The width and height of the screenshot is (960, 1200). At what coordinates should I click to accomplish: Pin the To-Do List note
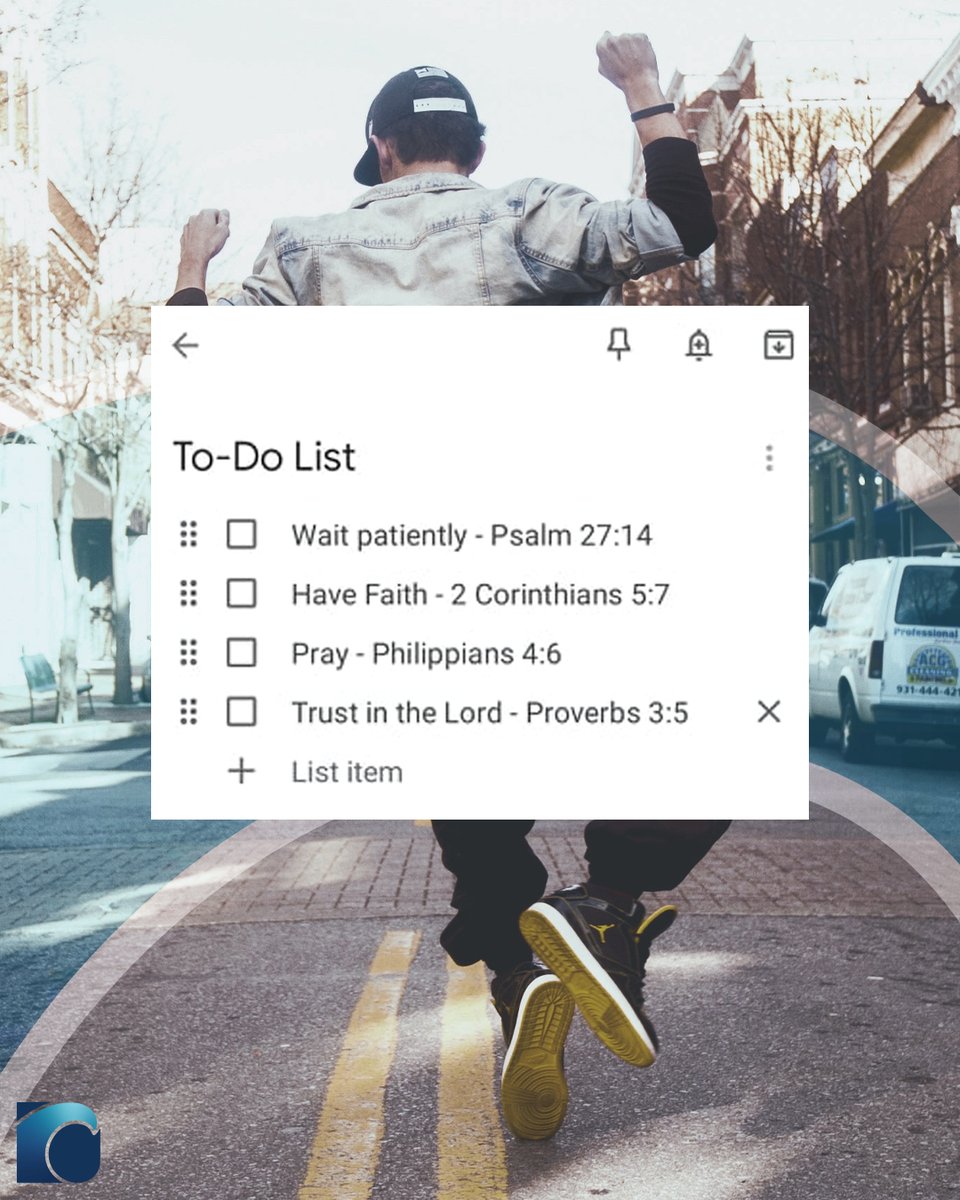[x=619, y=345]
